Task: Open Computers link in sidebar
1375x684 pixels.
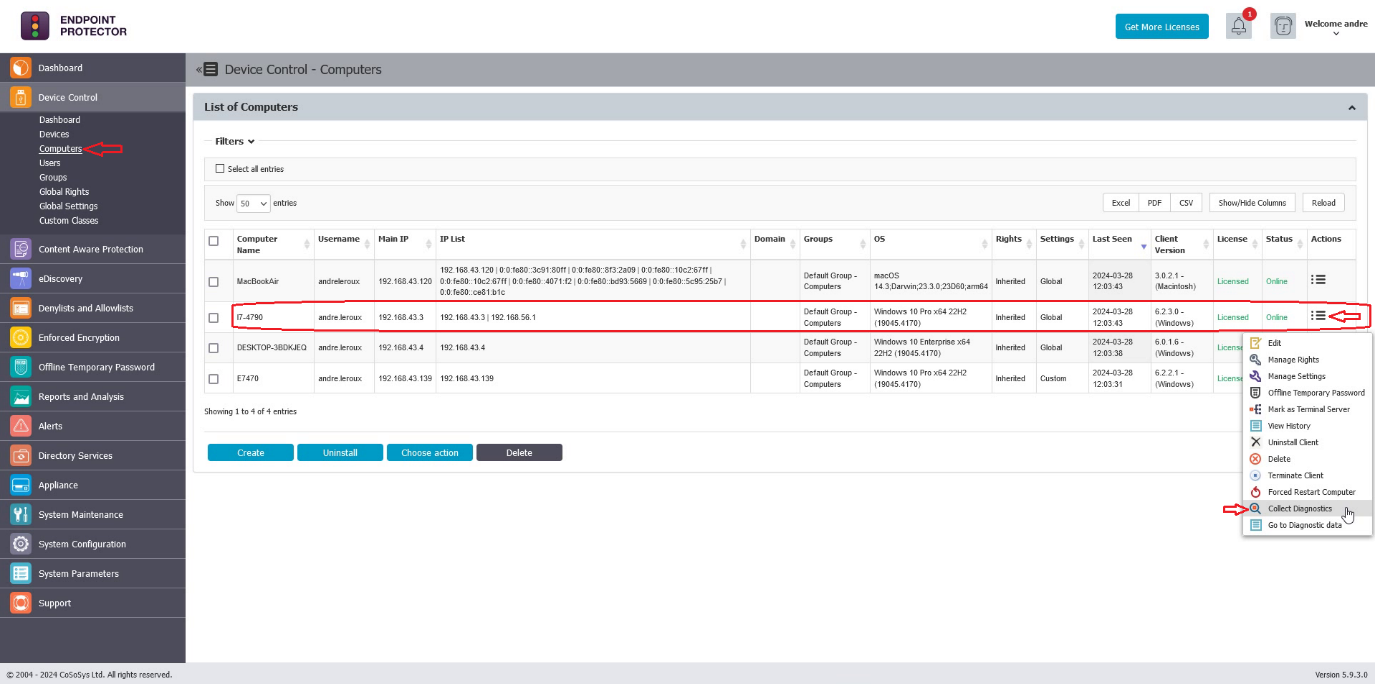Action: coord(60,149)
